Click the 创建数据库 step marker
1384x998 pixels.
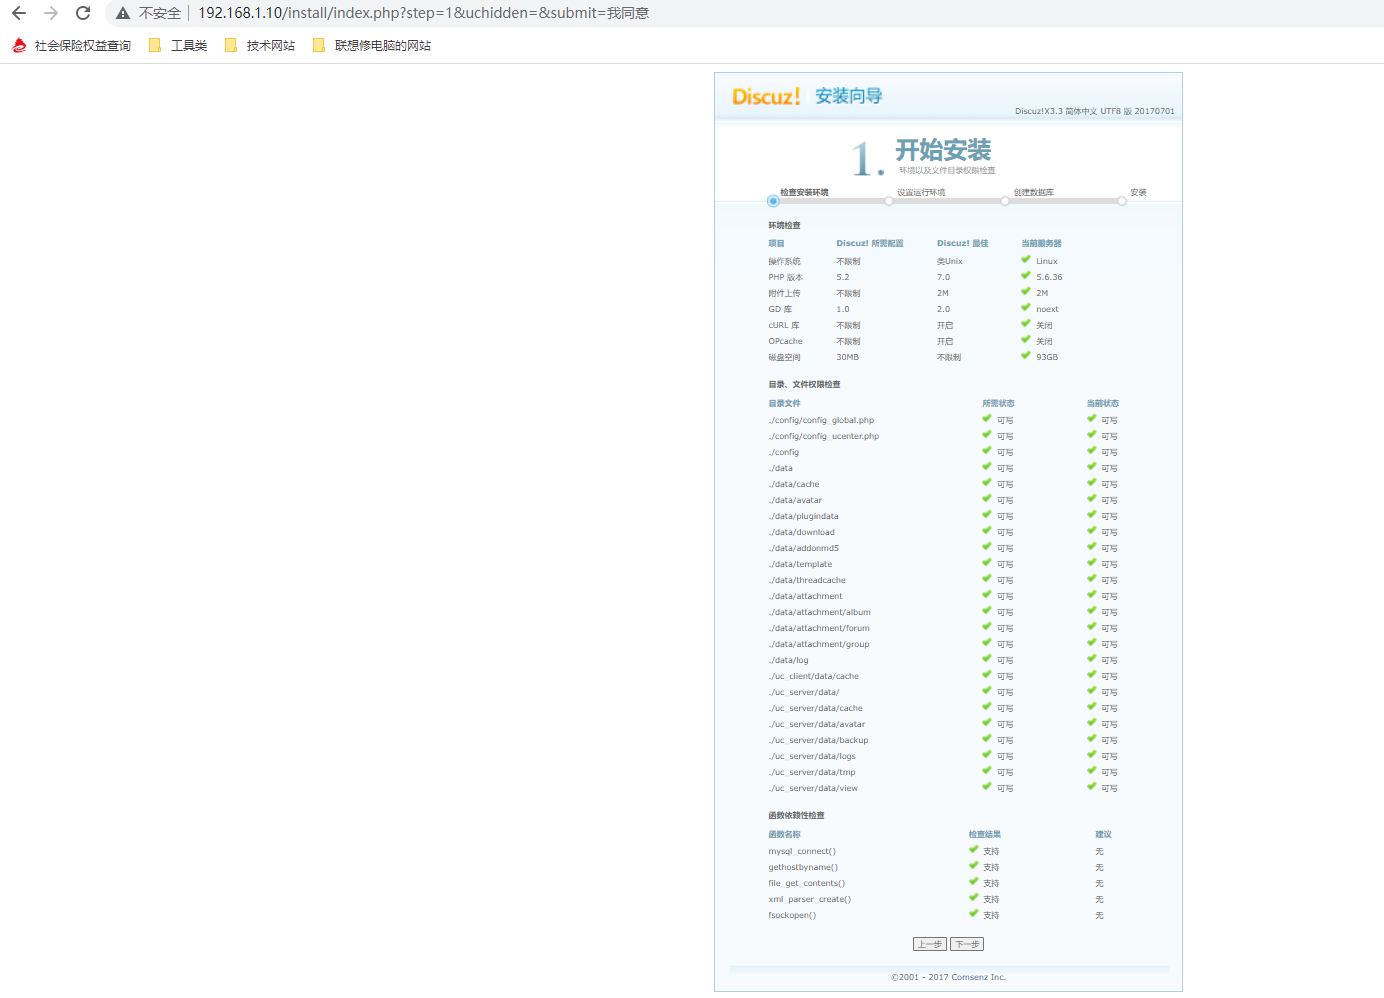click(1005, 201)
